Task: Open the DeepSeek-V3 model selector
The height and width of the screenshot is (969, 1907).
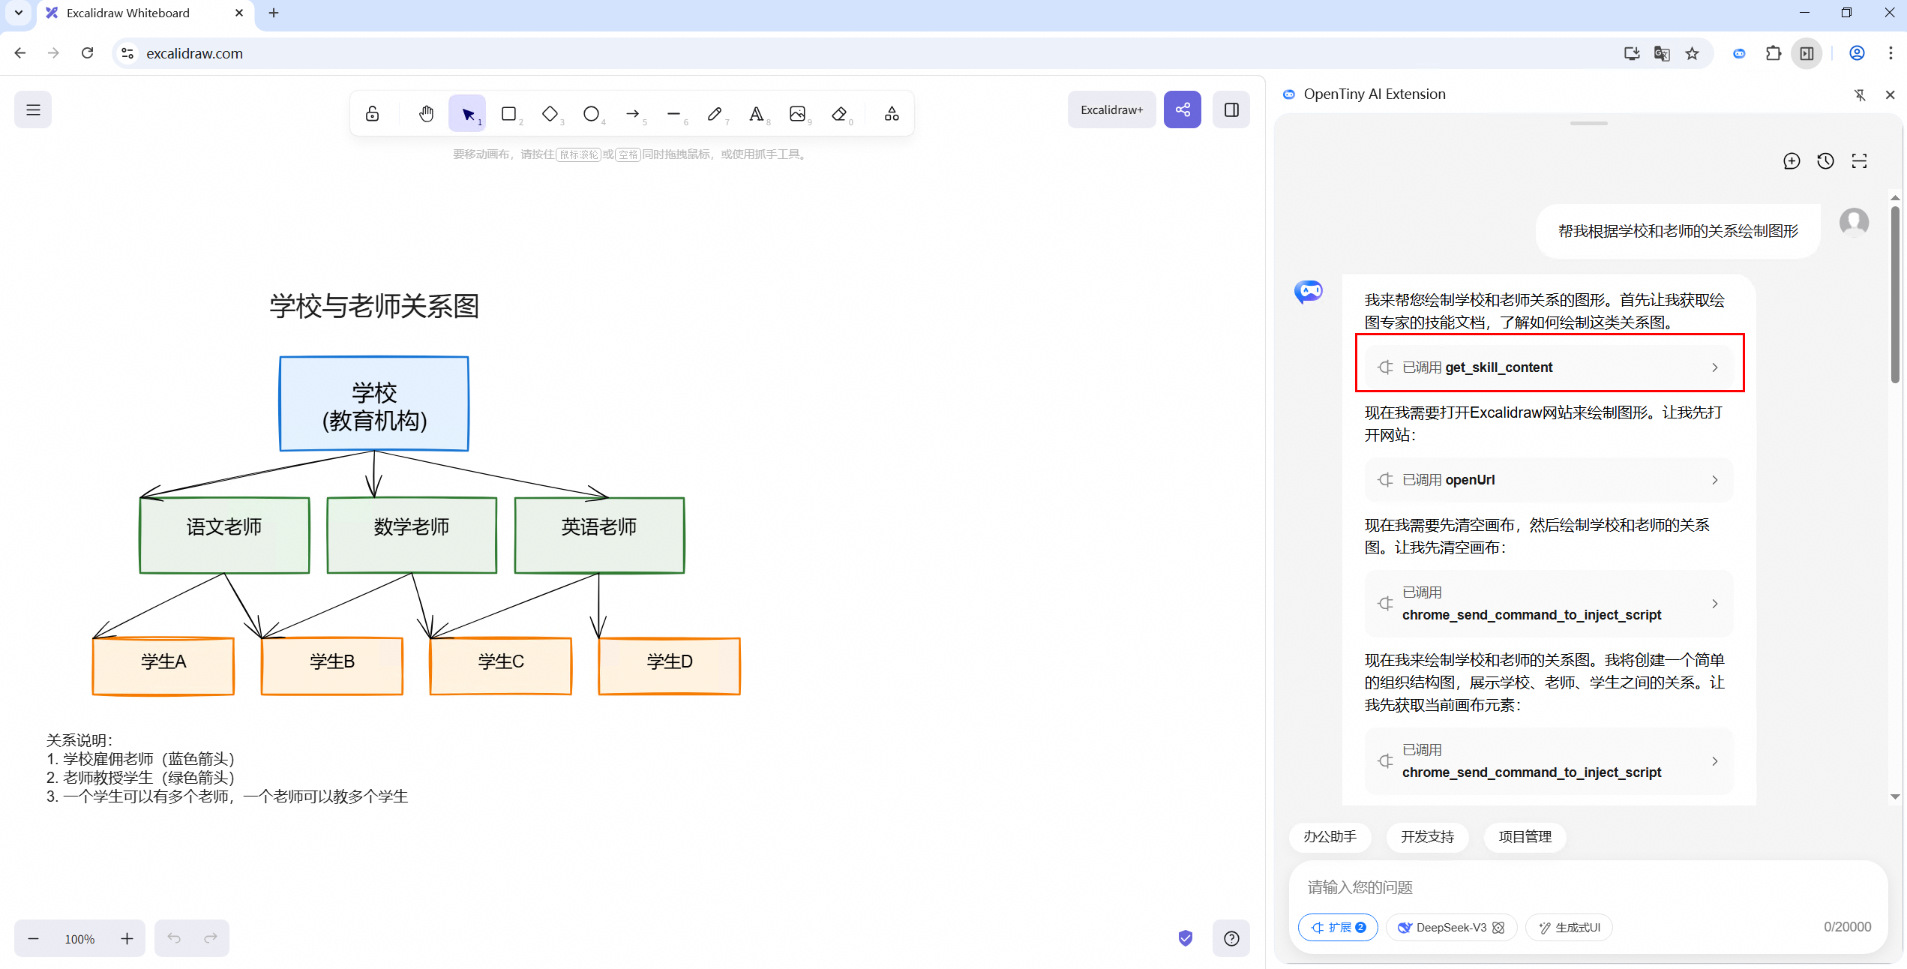Action: point(1451,928)
